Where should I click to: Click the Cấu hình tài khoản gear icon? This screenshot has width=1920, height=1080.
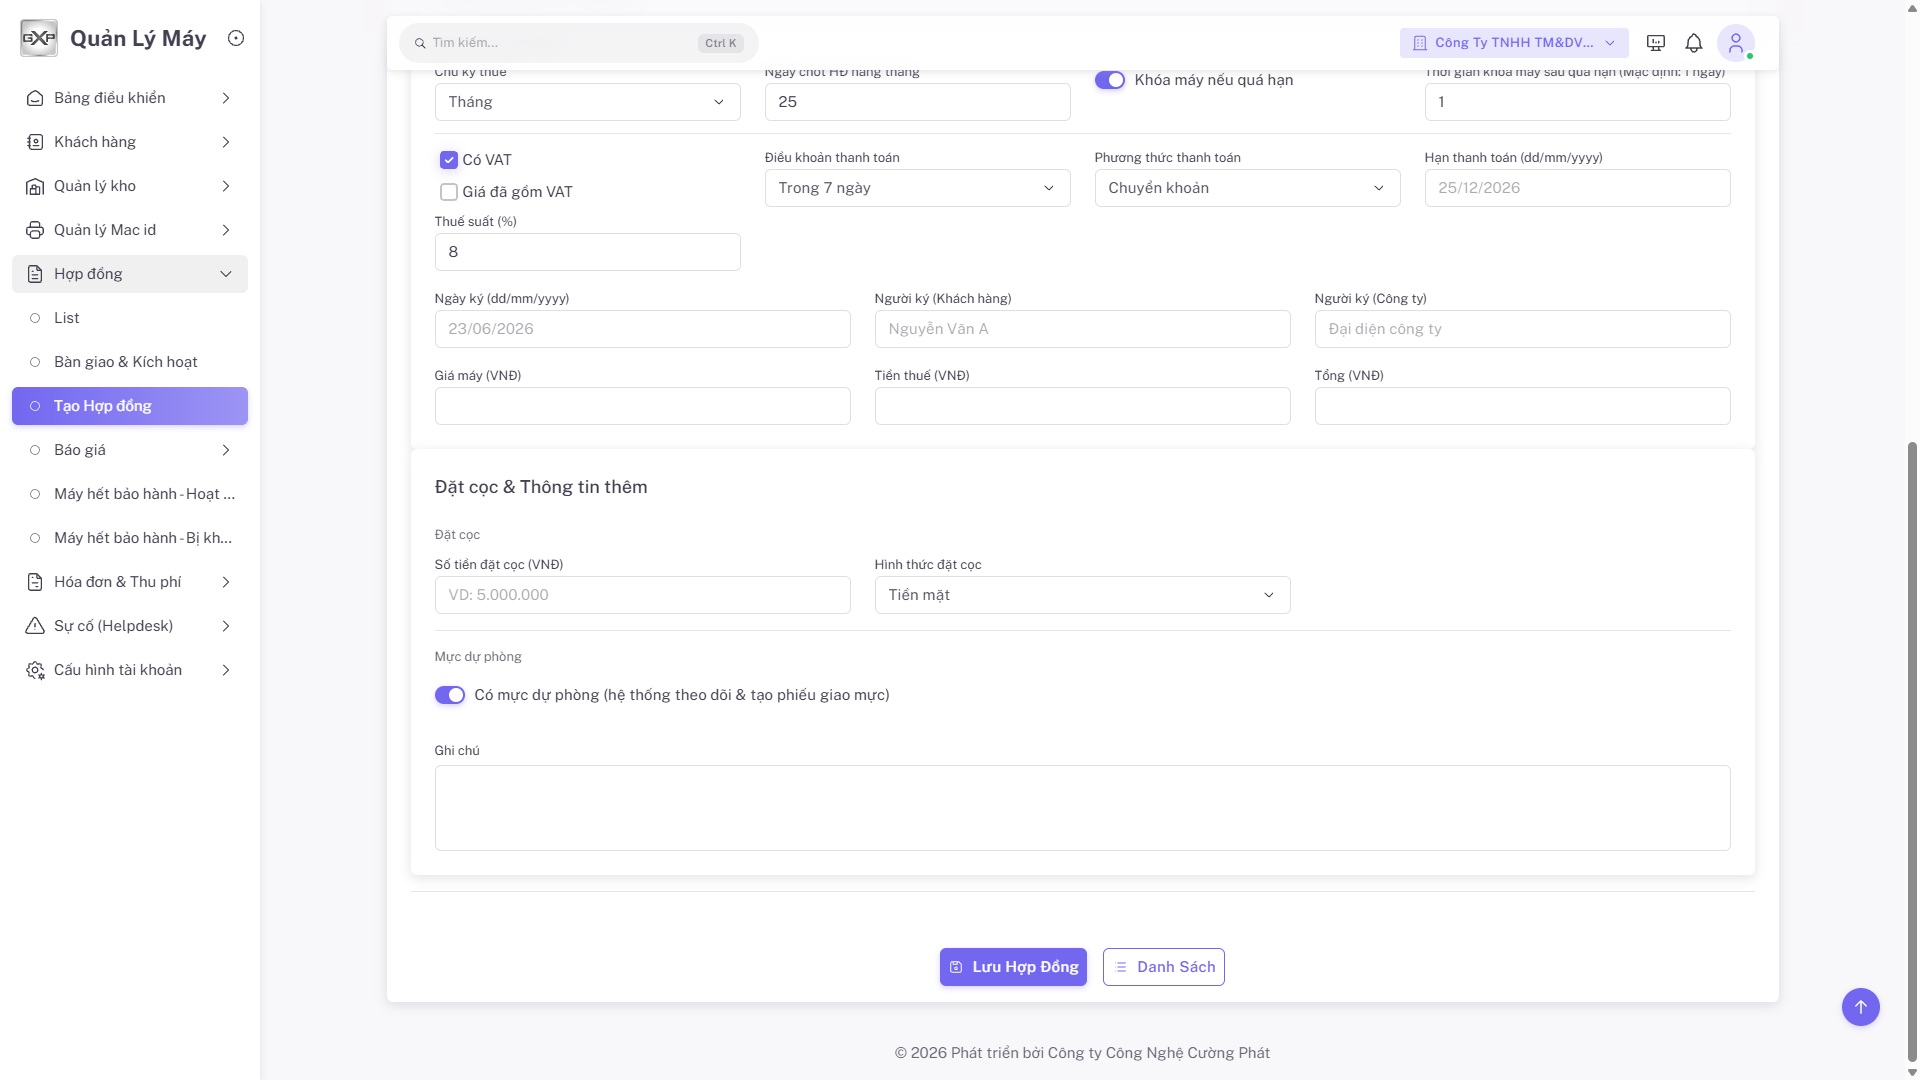[x=35, y=670]
